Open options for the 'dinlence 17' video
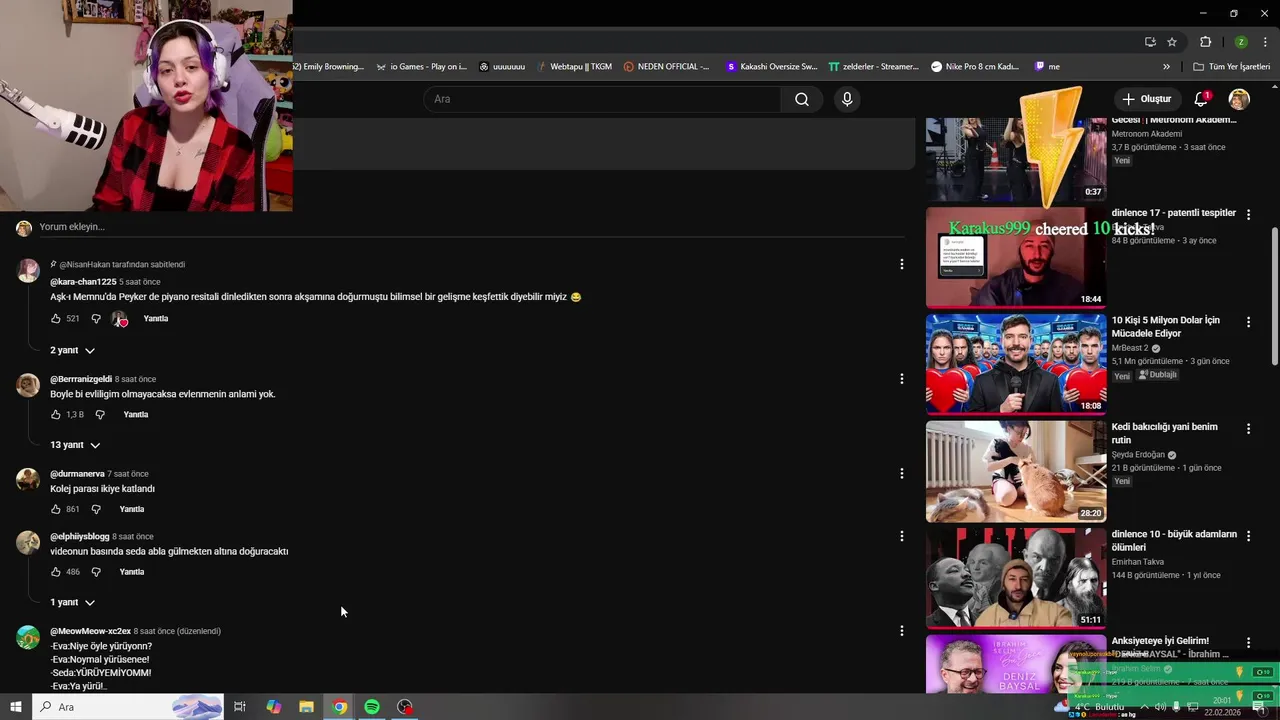Viewport: 1280px width, 720px height. pos(1248,214)
